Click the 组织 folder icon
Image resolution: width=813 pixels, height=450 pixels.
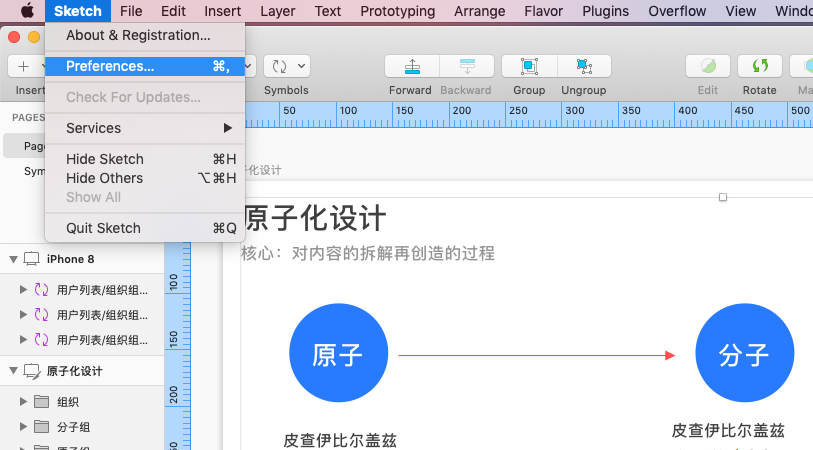pyautogui.click(x=41, y=401)
